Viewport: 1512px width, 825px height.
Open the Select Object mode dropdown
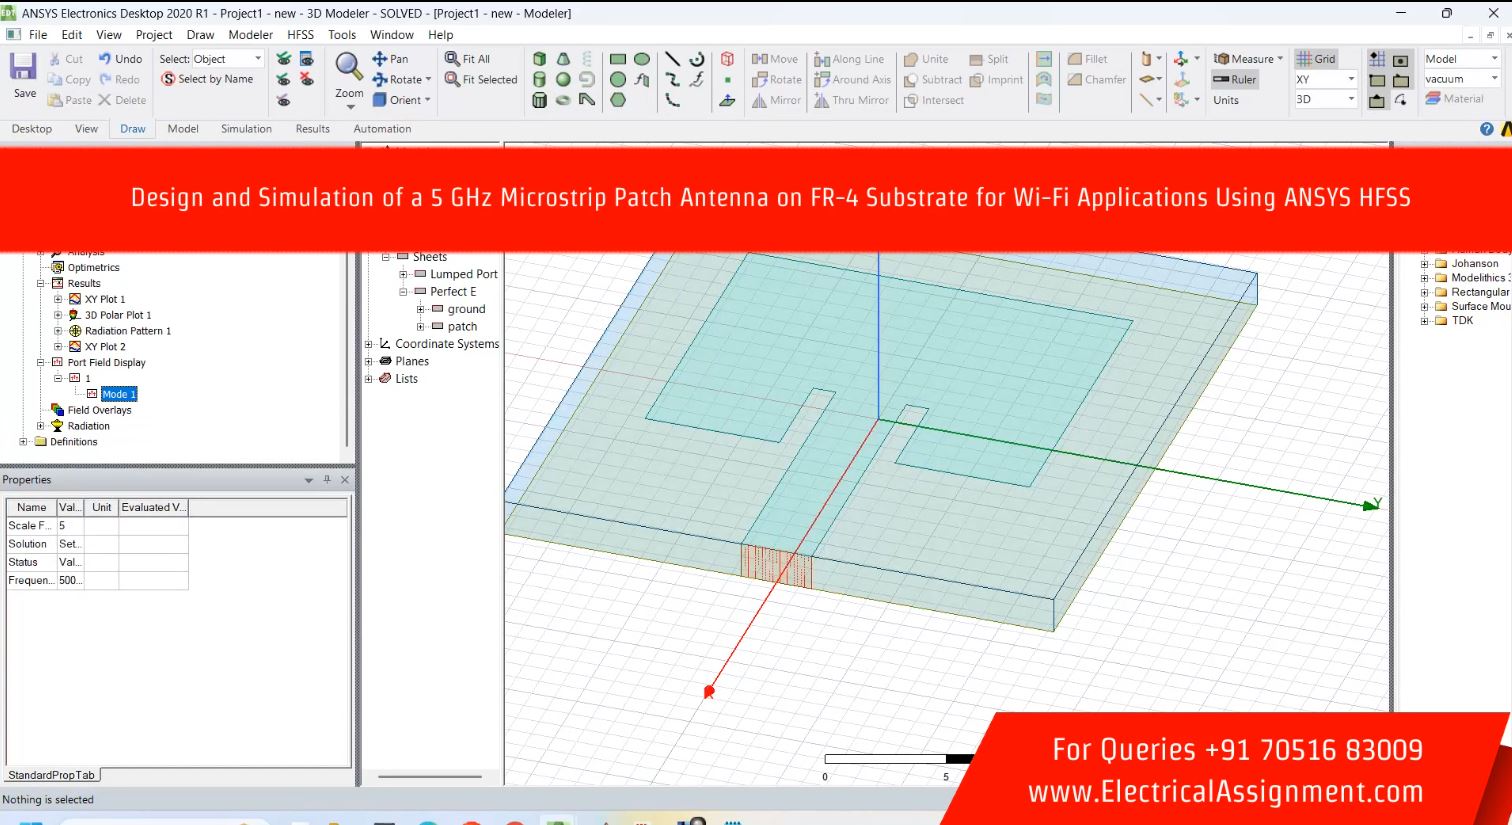point(257,59)
